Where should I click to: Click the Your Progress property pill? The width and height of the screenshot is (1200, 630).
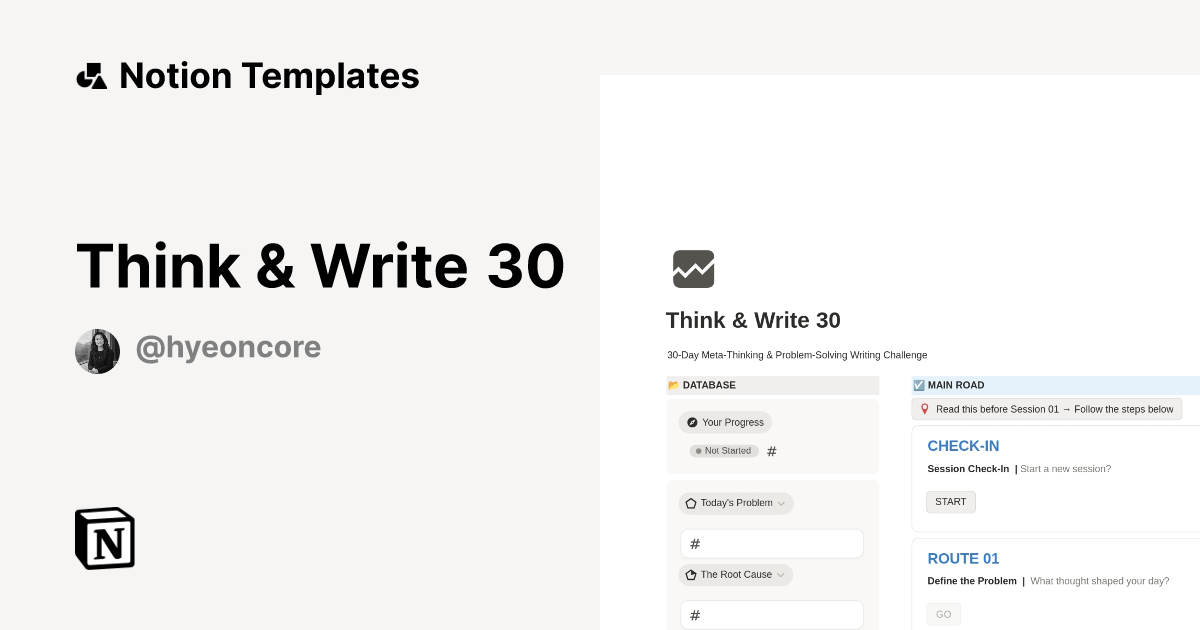725,422
